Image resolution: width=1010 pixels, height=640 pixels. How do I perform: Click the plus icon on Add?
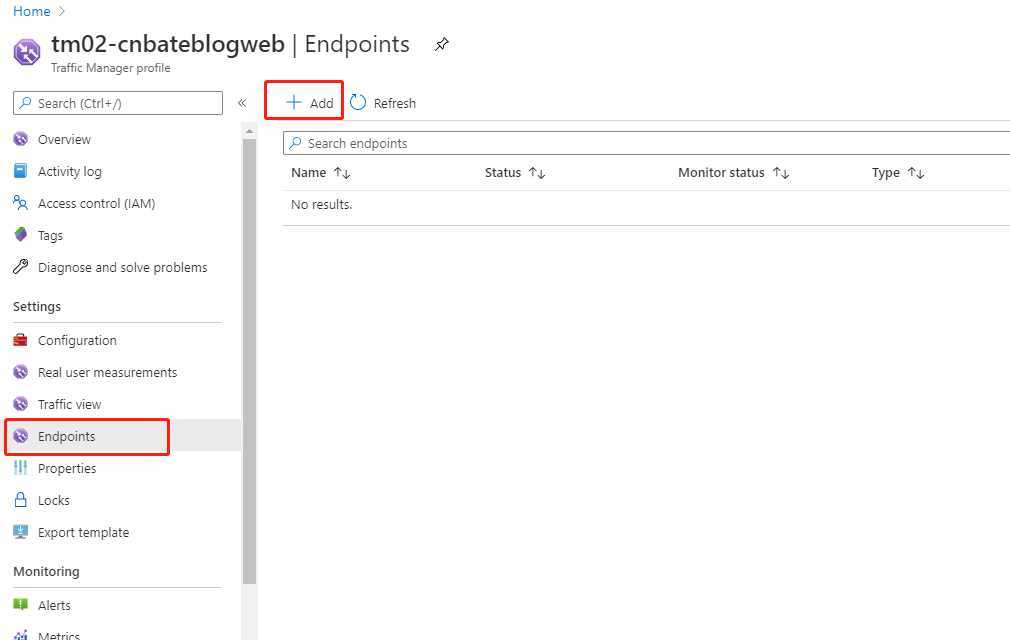coord(294,102)
